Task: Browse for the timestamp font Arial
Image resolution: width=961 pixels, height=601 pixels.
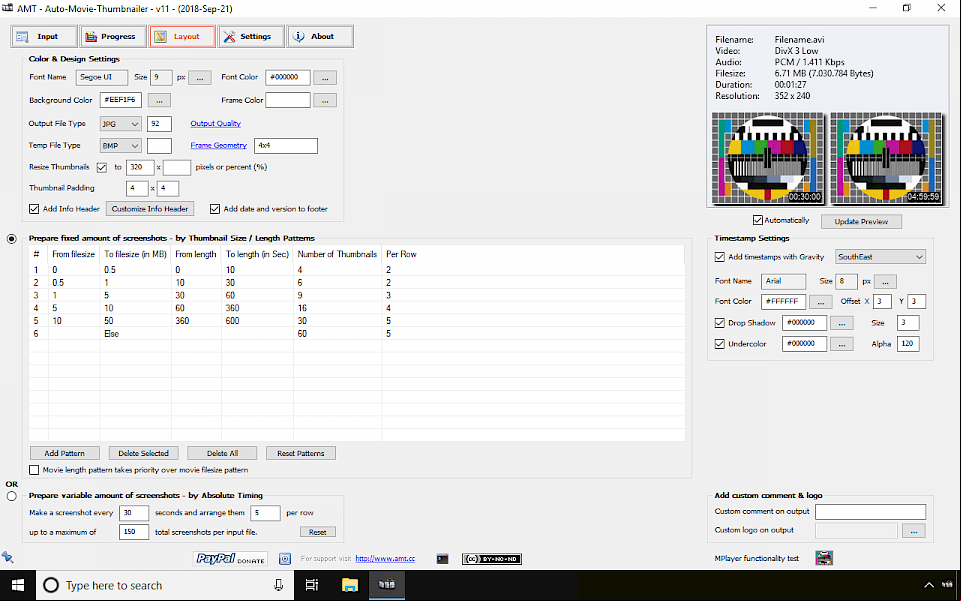Action: 885,282
